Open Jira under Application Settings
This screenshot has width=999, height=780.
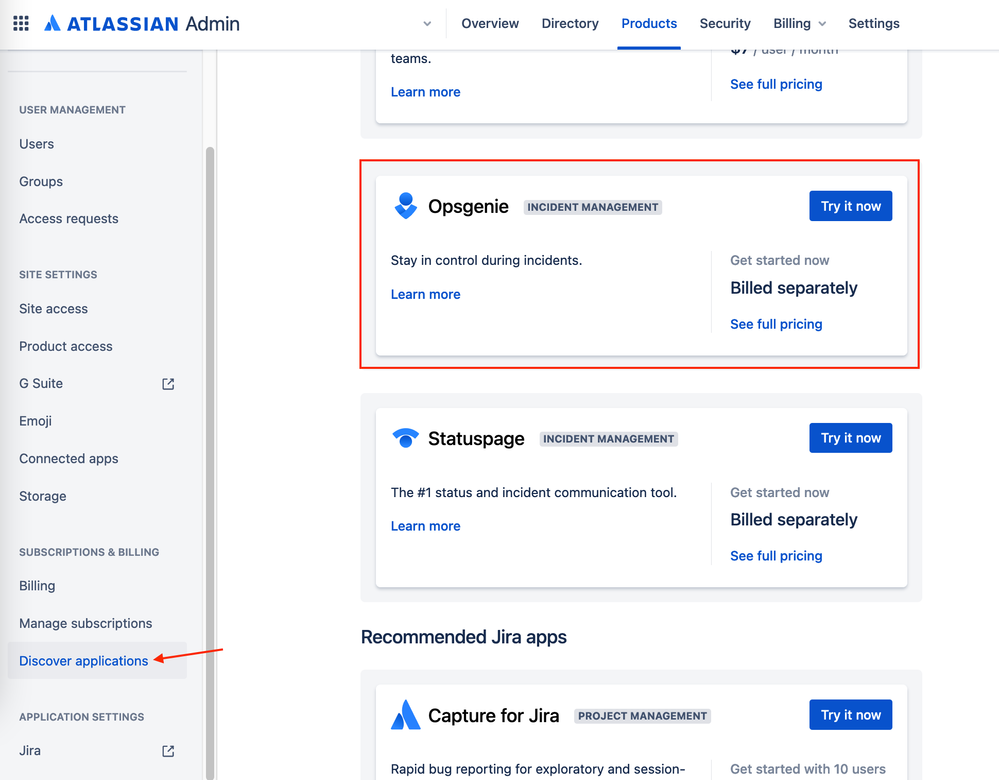point(97,751)
